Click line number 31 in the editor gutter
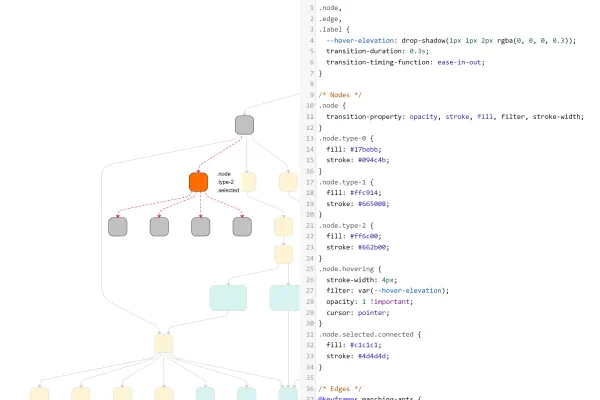 click(310, 335)
